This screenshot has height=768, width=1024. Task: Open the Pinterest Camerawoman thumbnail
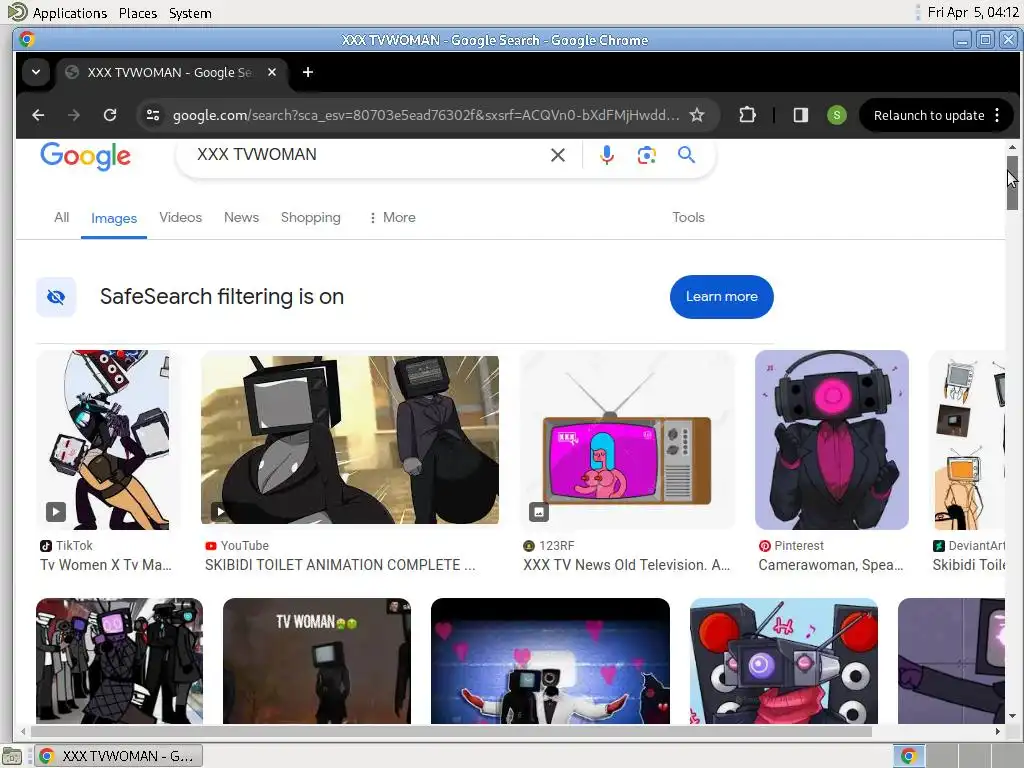tap(831, 440)
